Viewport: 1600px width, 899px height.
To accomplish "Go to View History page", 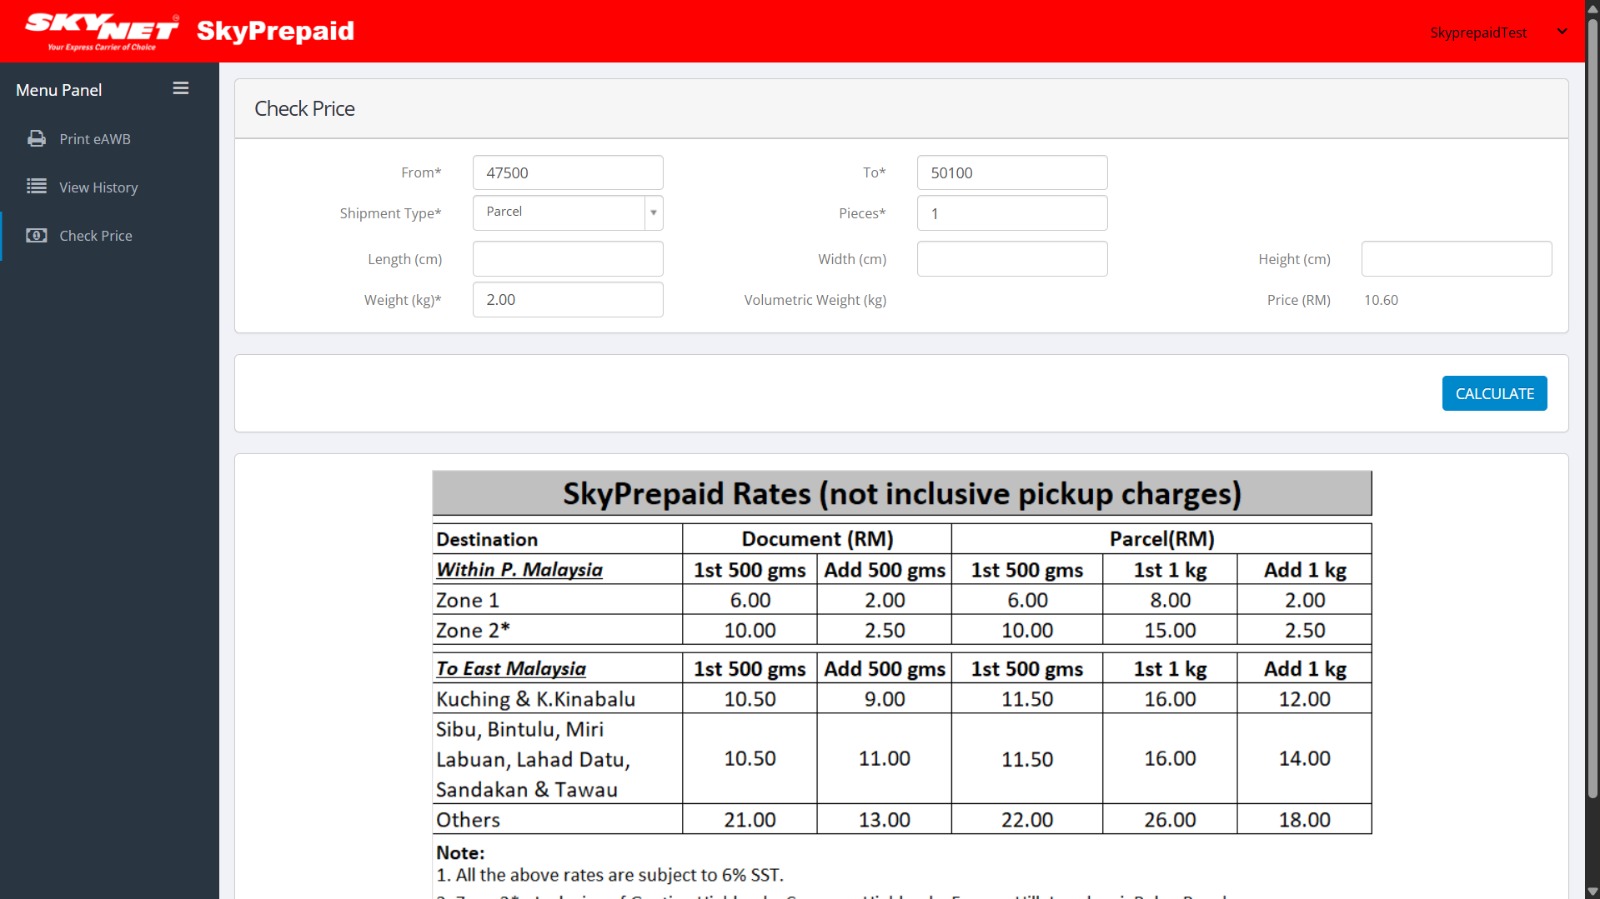I will [98, 187].
